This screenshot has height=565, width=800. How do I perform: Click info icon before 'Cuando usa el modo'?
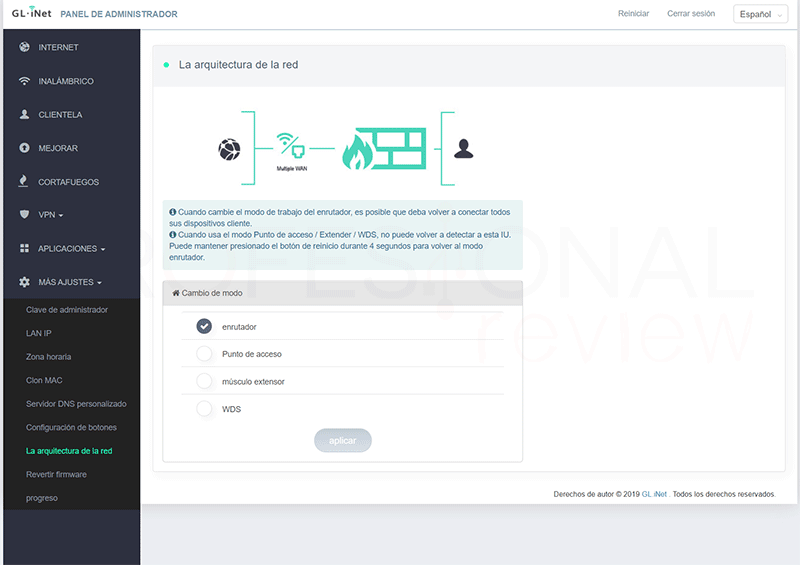(172, 235)
